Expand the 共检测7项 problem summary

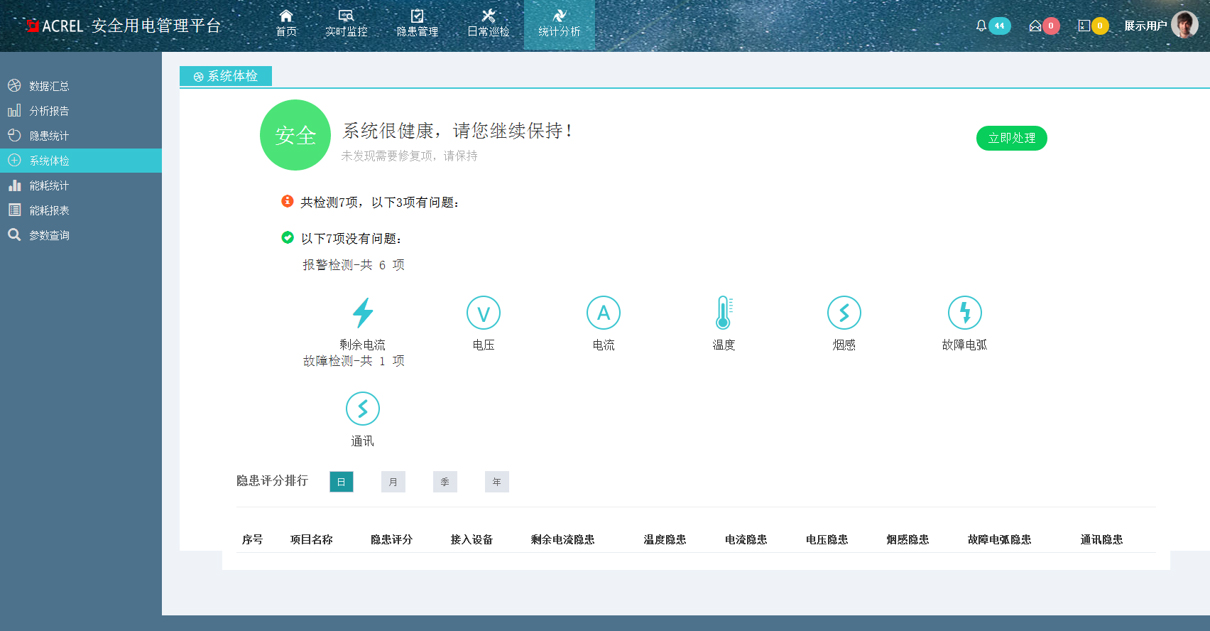[x=370, y=202]
